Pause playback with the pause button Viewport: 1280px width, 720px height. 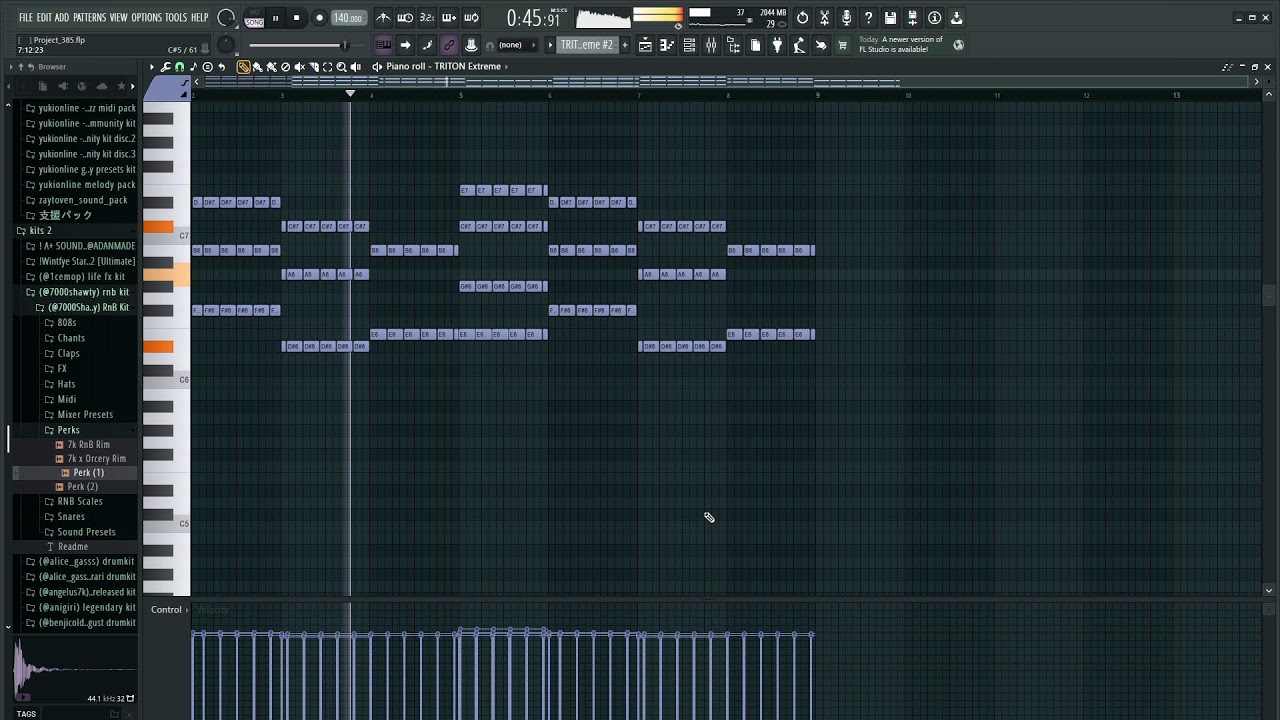(276, 18)
